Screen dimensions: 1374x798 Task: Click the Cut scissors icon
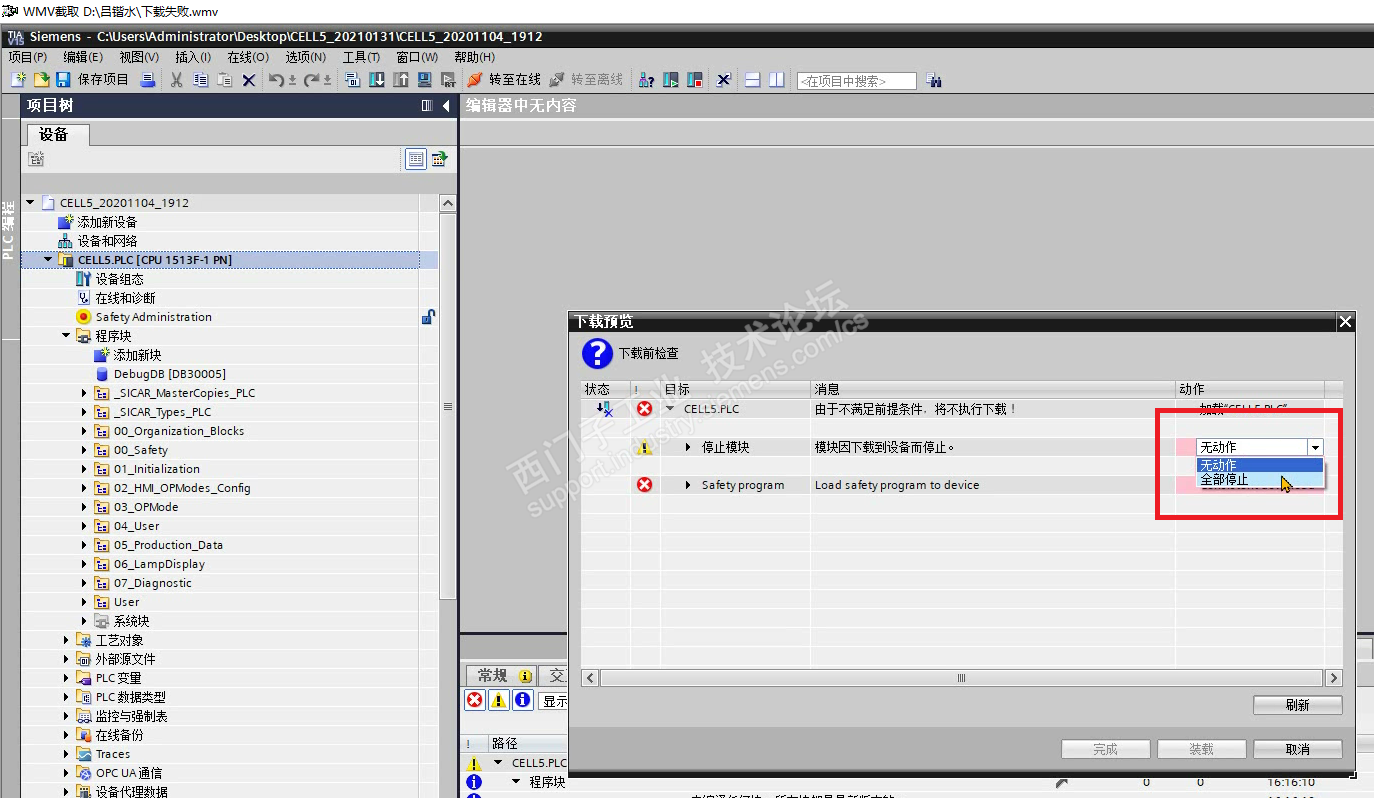click(x=177, y=80)
